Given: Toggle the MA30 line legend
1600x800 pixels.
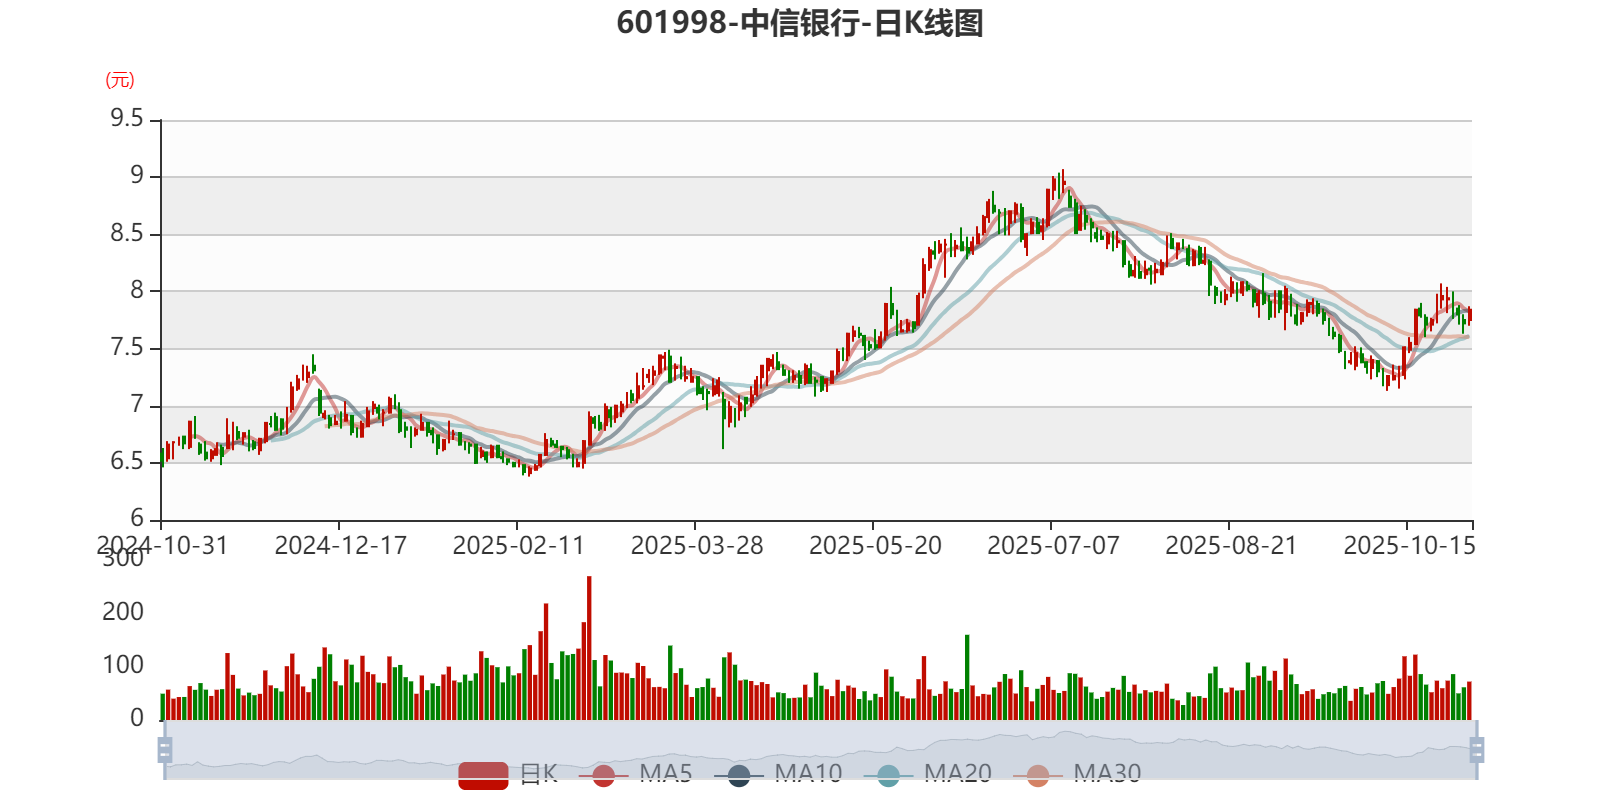Looking at the screenshot, I should (x=1077, y=774).
